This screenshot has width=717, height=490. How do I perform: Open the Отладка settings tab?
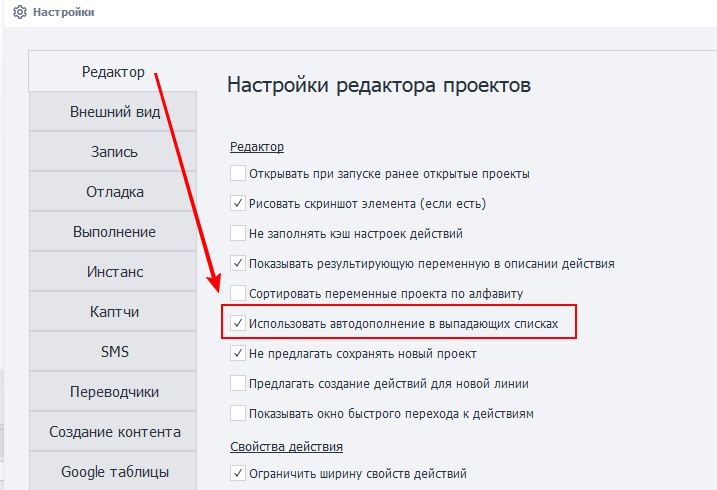point(113,192)
